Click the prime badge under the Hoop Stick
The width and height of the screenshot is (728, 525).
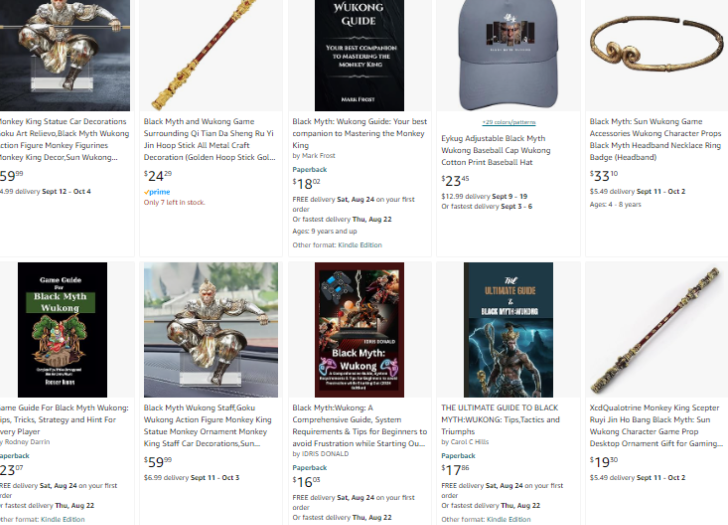157,192
